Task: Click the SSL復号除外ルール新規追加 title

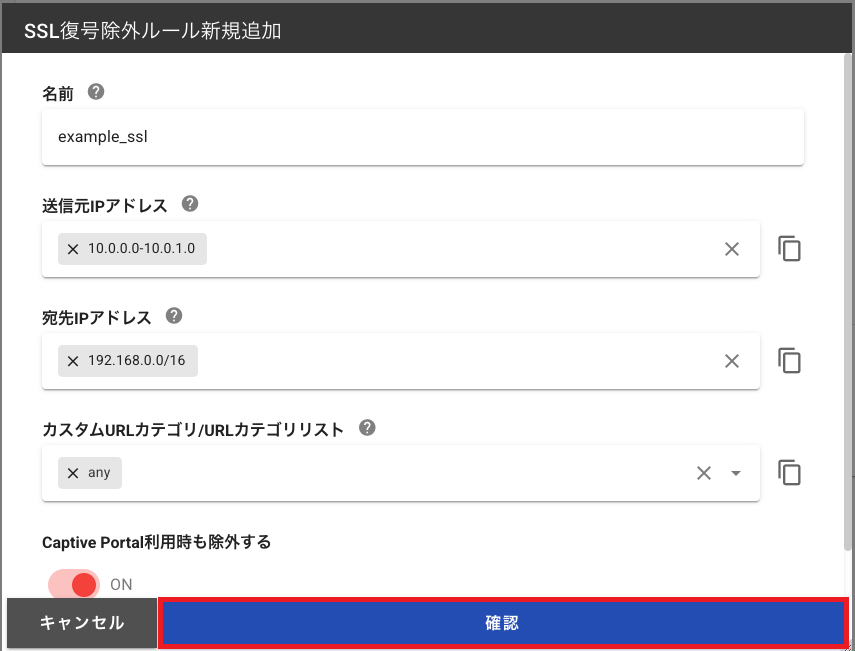Action: (x=153, y=31)
